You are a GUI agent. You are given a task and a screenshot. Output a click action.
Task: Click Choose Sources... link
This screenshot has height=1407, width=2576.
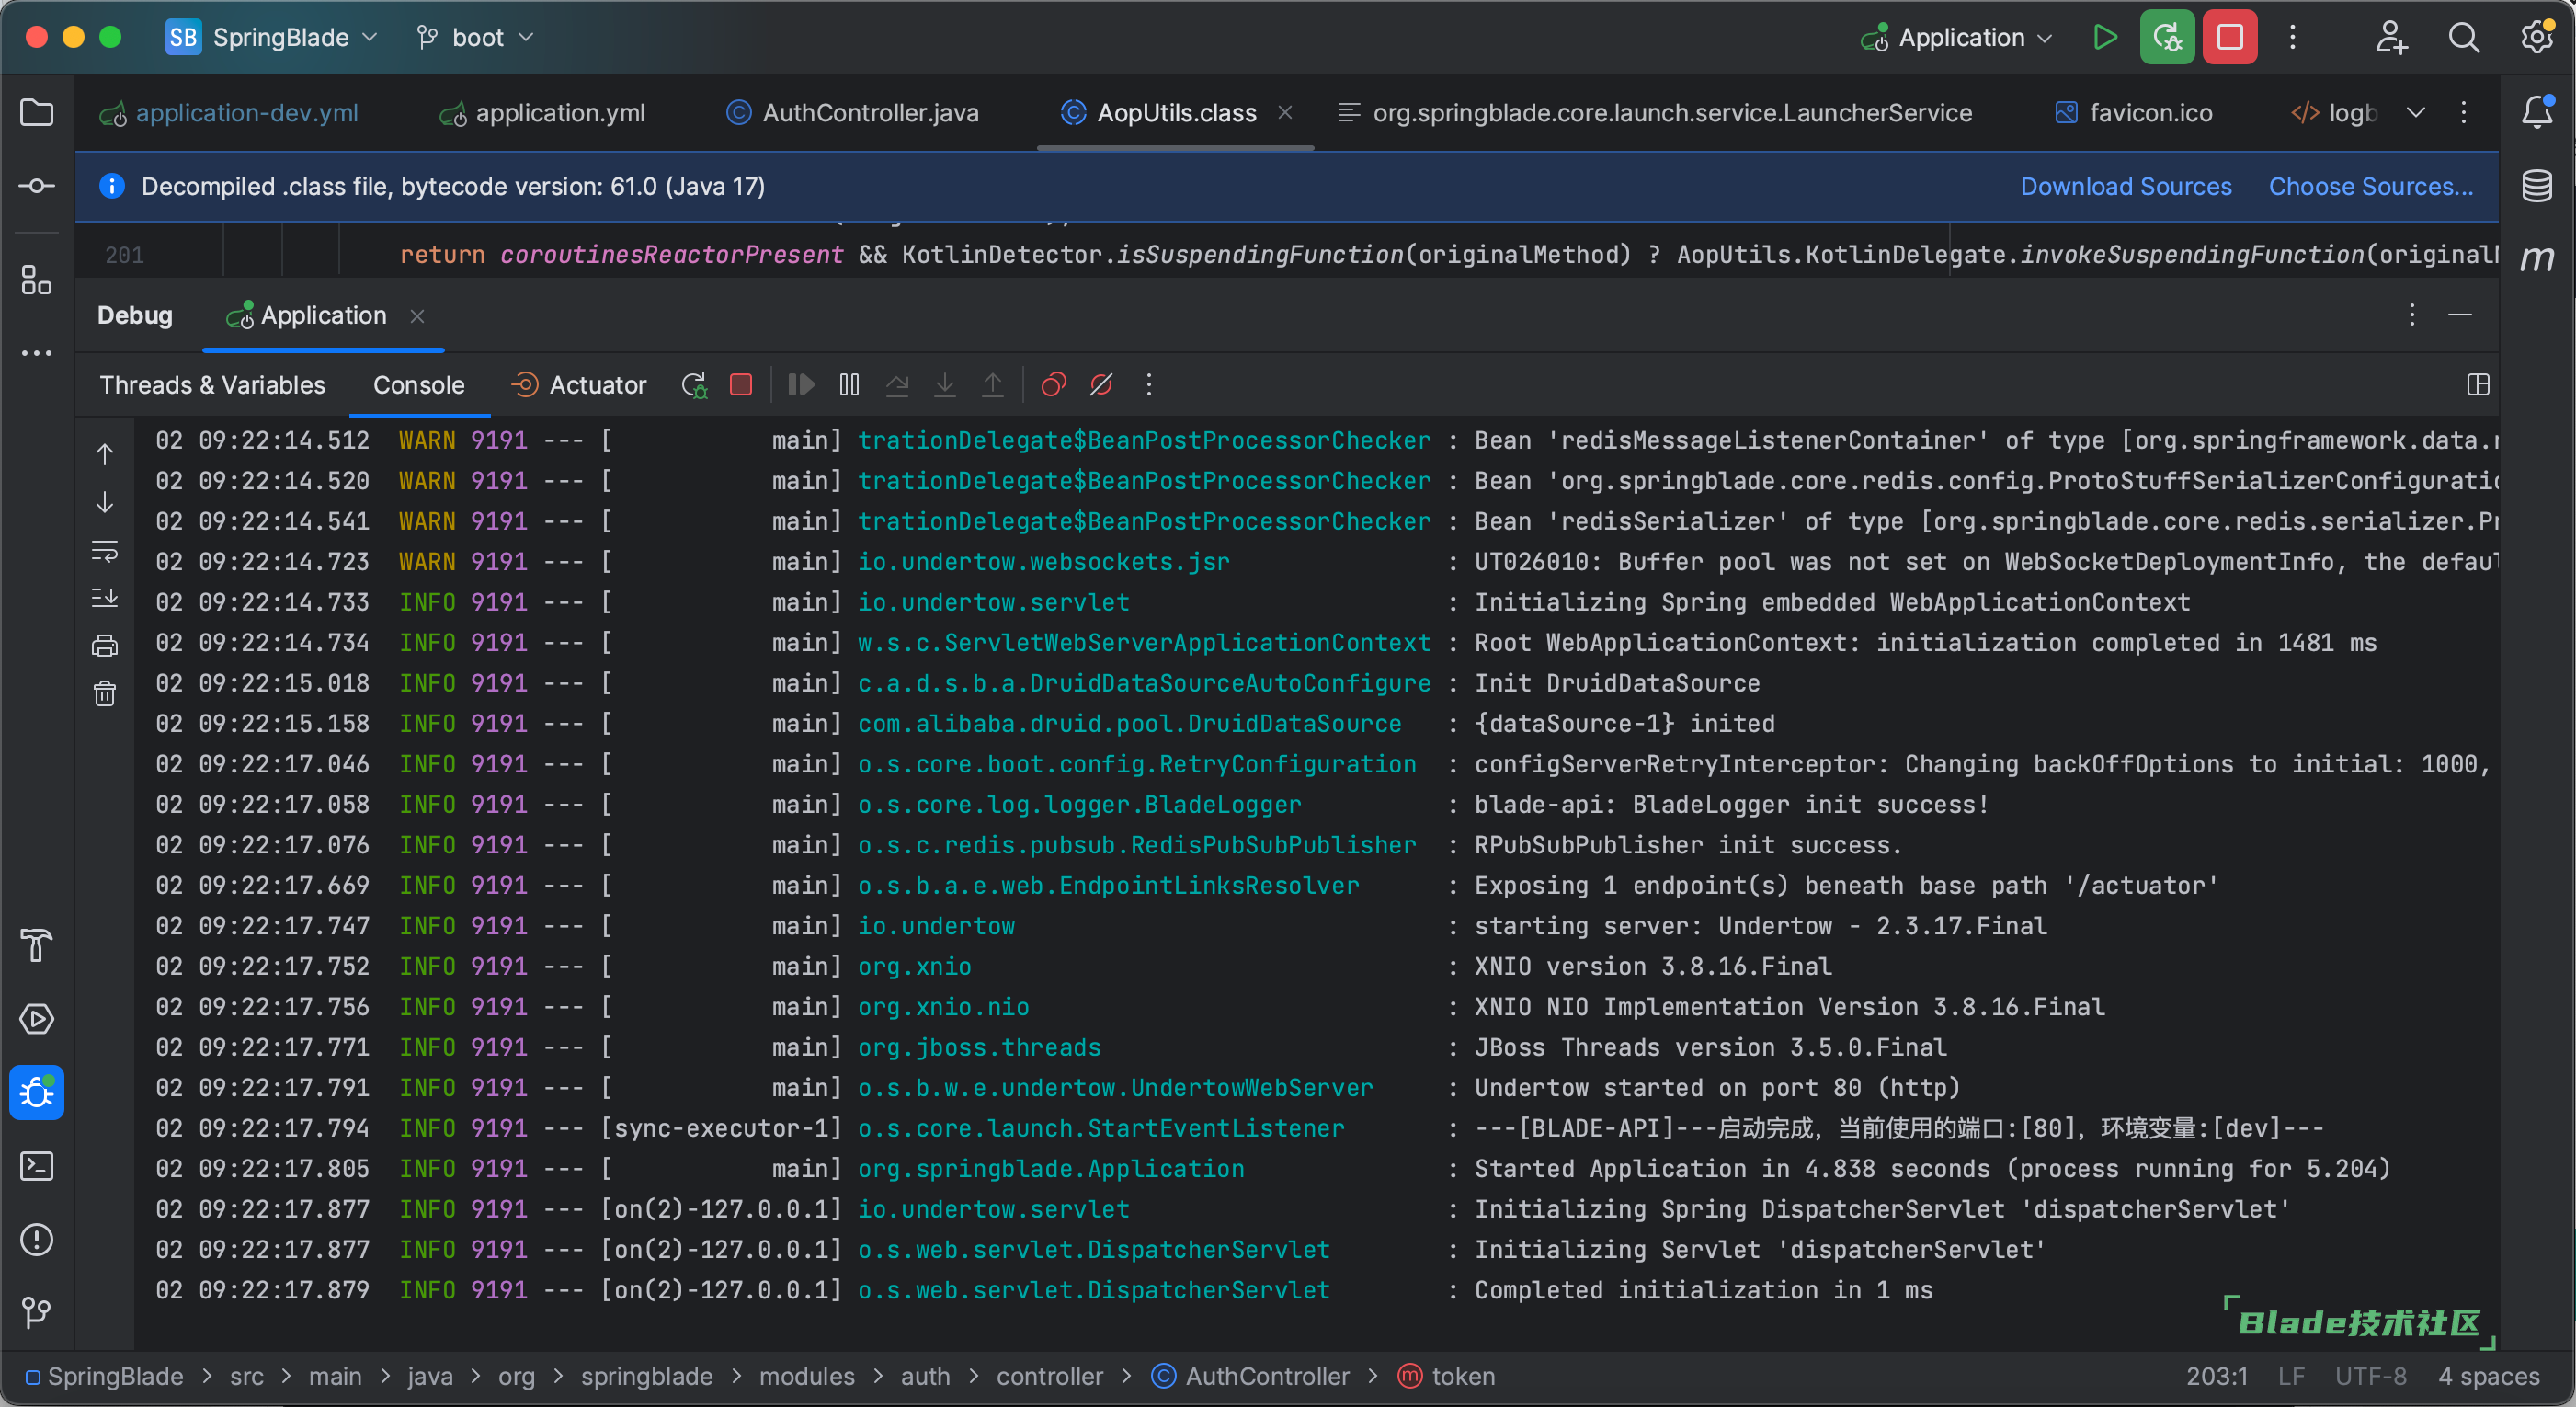pyautogui.click(x=2371, y=186)
